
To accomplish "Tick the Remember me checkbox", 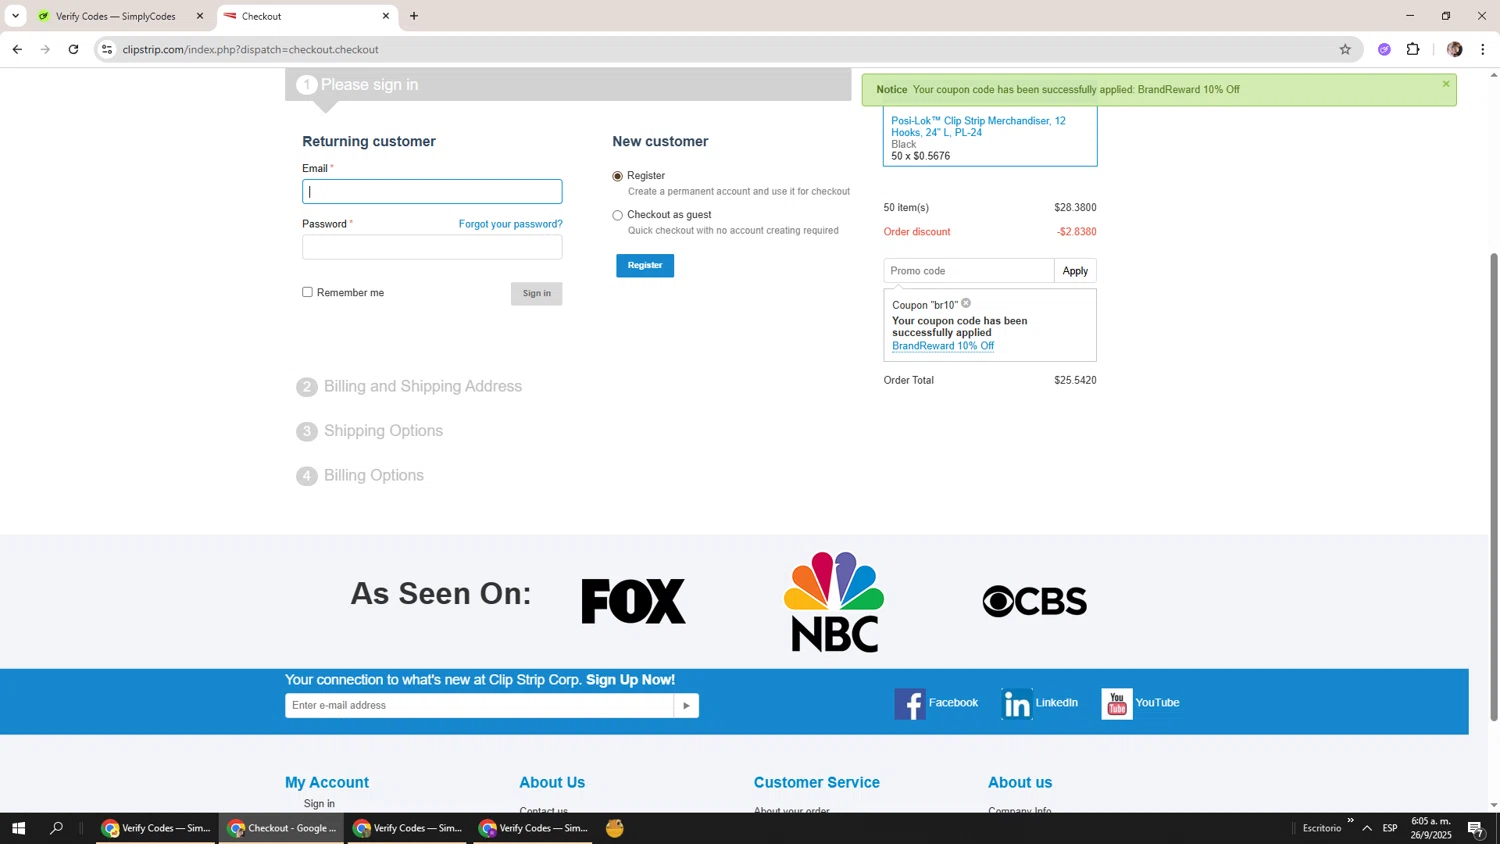I will click(x=308, y=292).
